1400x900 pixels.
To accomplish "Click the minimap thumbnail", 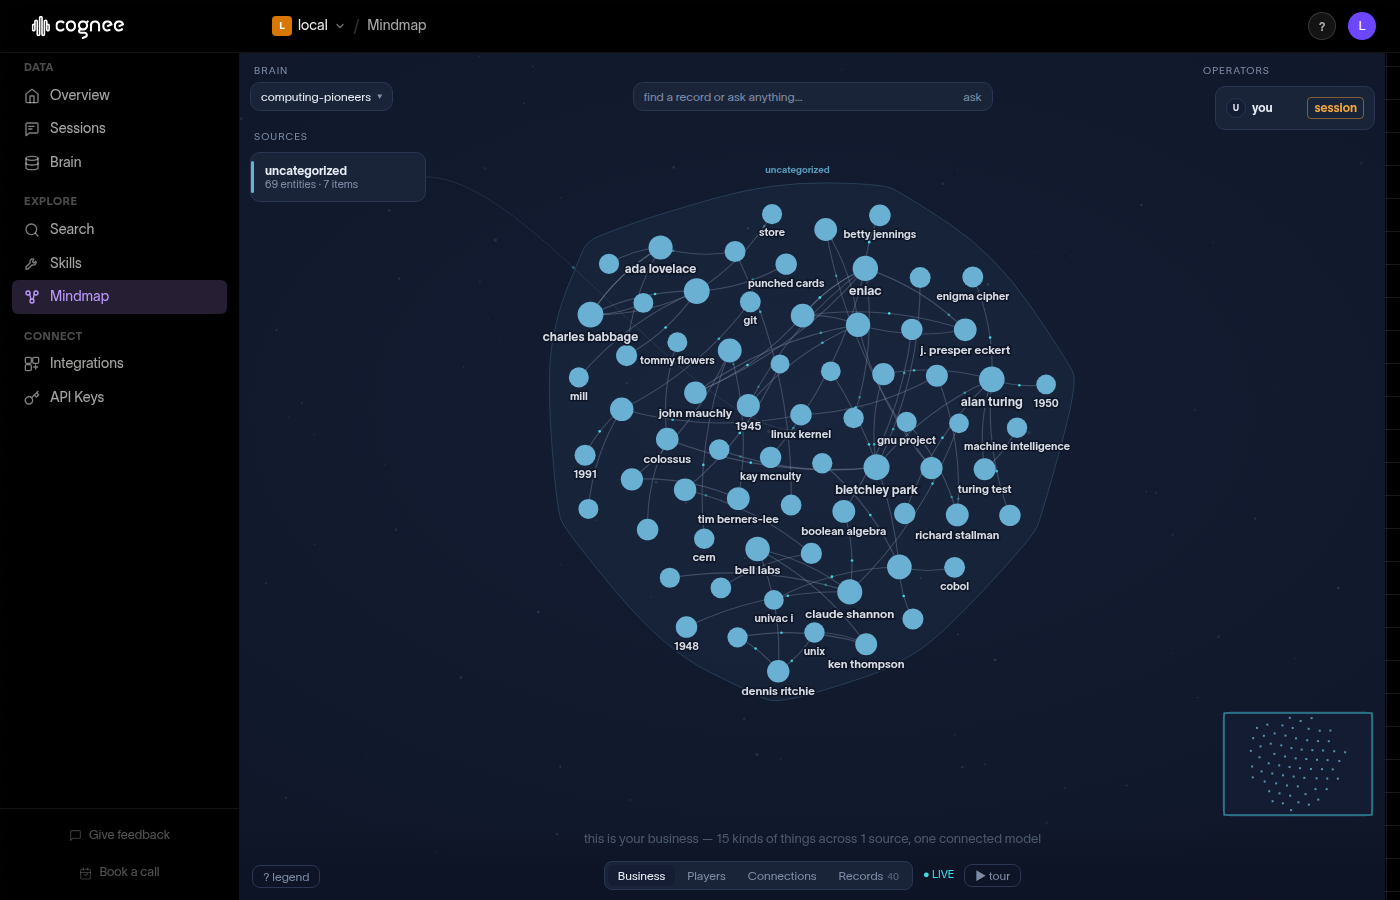I will pos(1298,764).
